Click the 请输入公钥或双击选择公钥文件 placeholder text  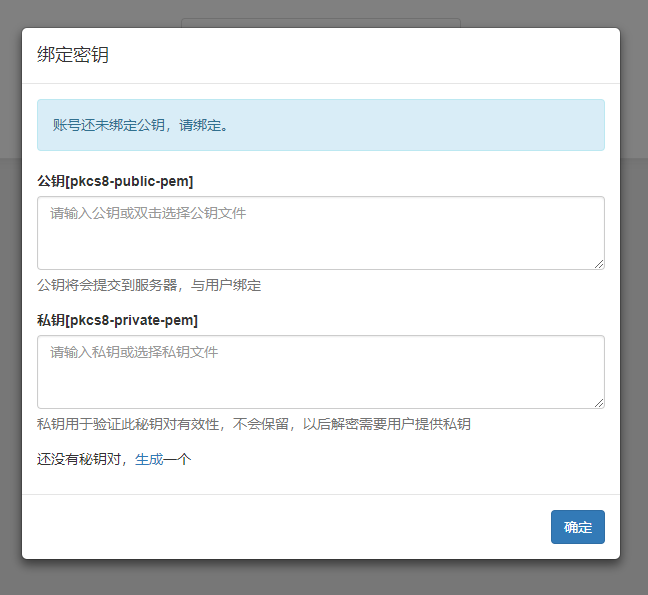[148, 213]
